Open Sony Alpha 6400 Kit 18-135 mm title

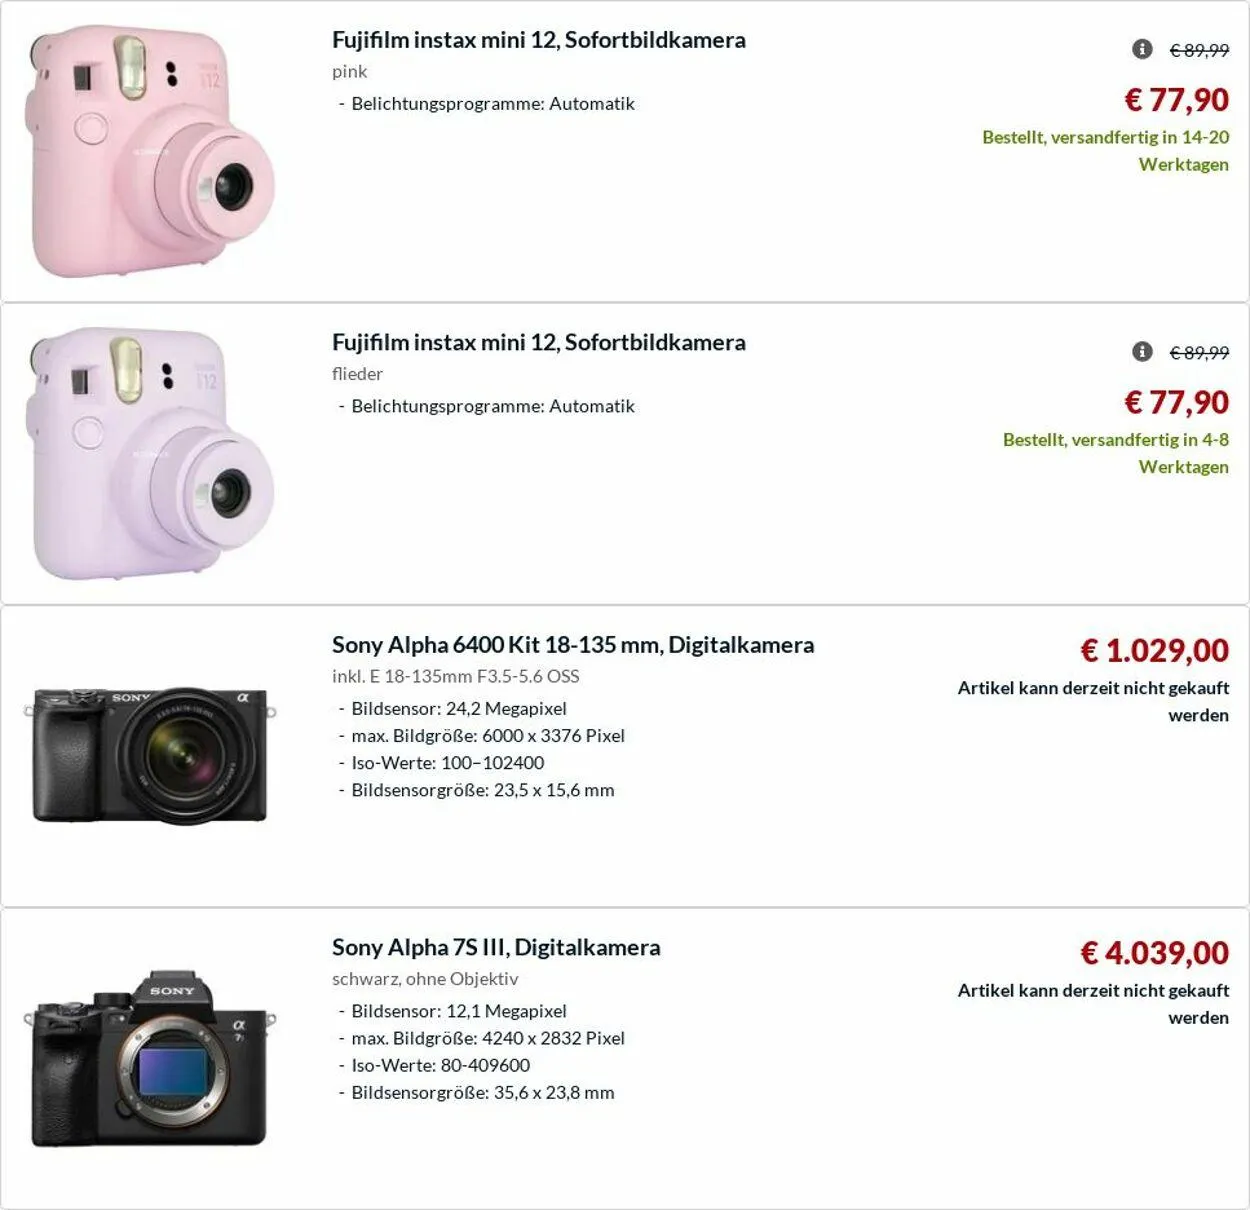tap(572, 645)
